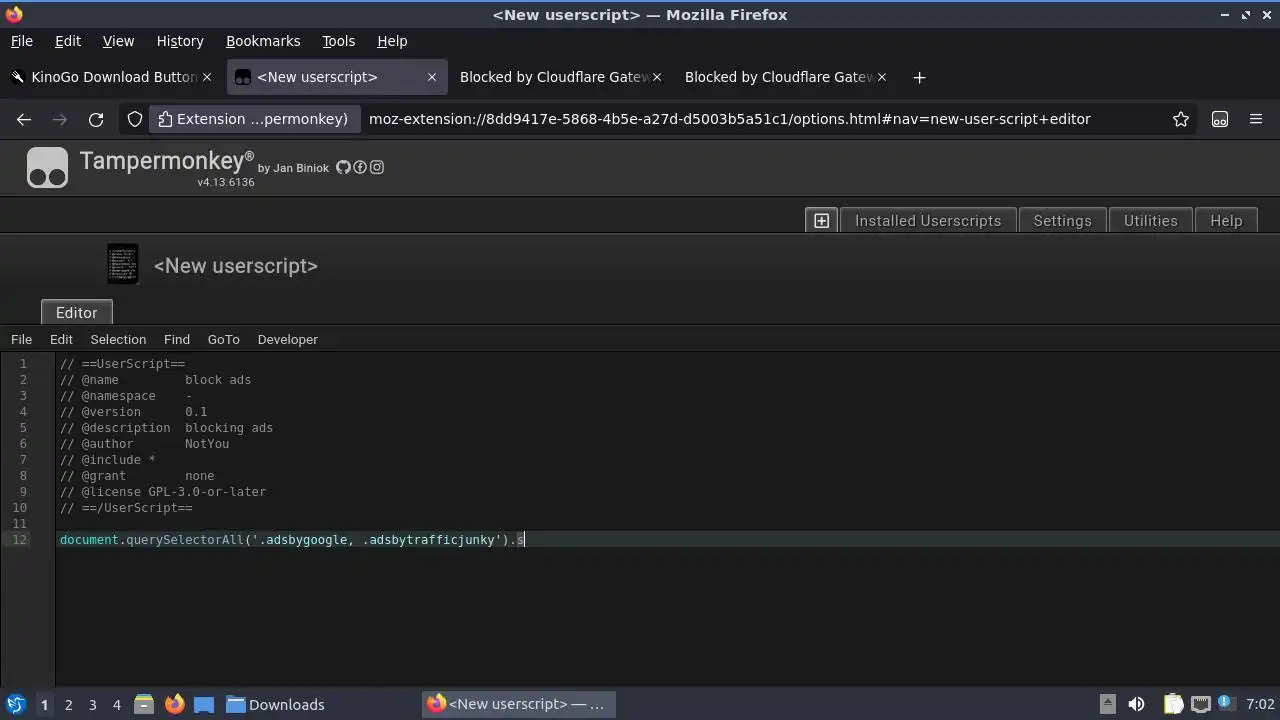Open Downloads folder window in taskbar
Screen dimensions: 1280x720
click(x=275, y=704)
